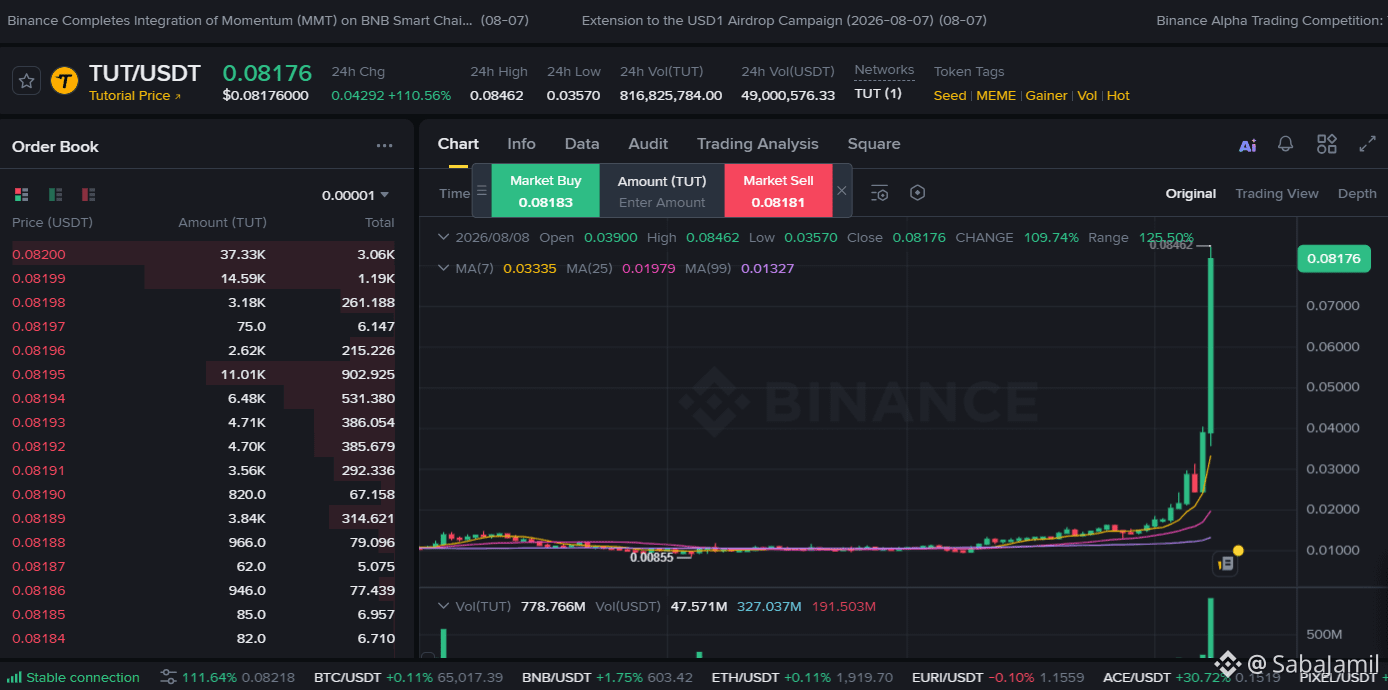This screenshot has width=1388, height=690.
Task: Show only buy orders view icon
Action: coord(56,194)
